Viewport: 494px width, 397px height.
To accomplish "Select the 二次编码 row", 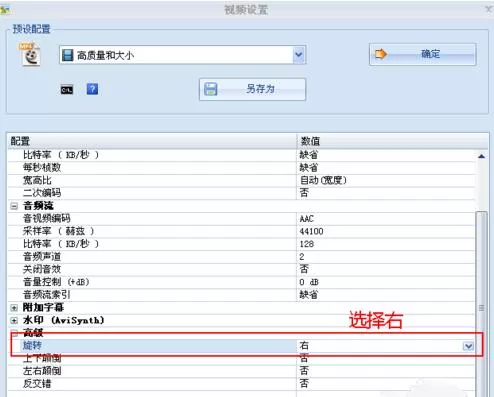I will pyautogui.click(x=242, y=193).
